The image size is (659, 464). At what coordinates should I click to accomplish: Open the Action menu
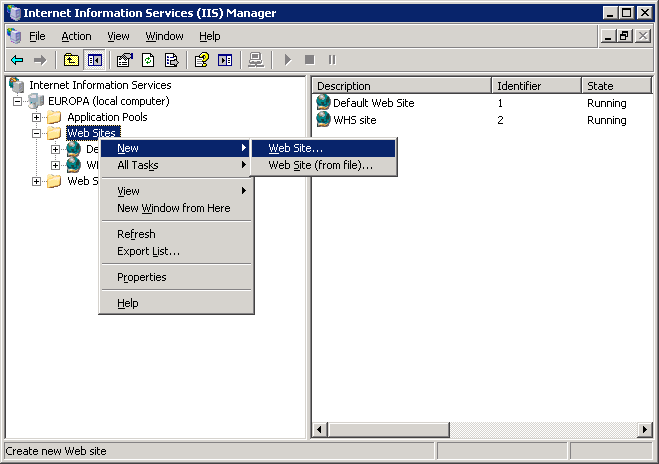coord(76,37)
